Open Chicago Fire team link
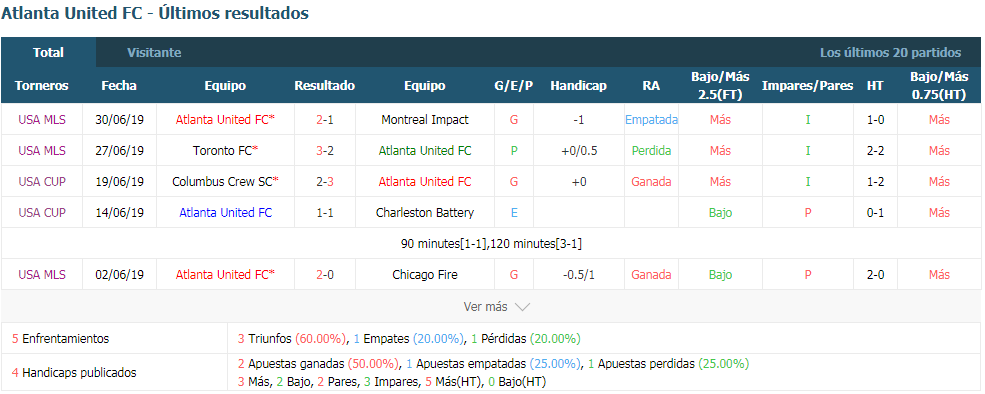Viewport: 985px width, 394px height. click(425, 275)
